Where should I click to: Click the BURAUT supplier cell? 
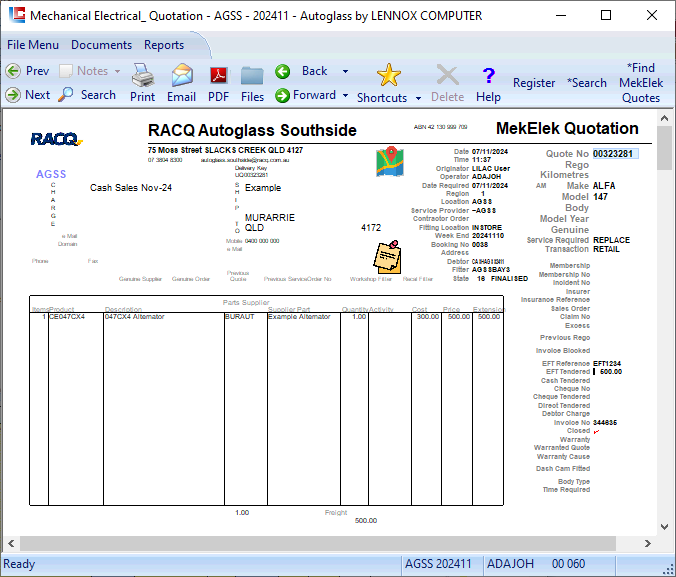coord(246,317)
